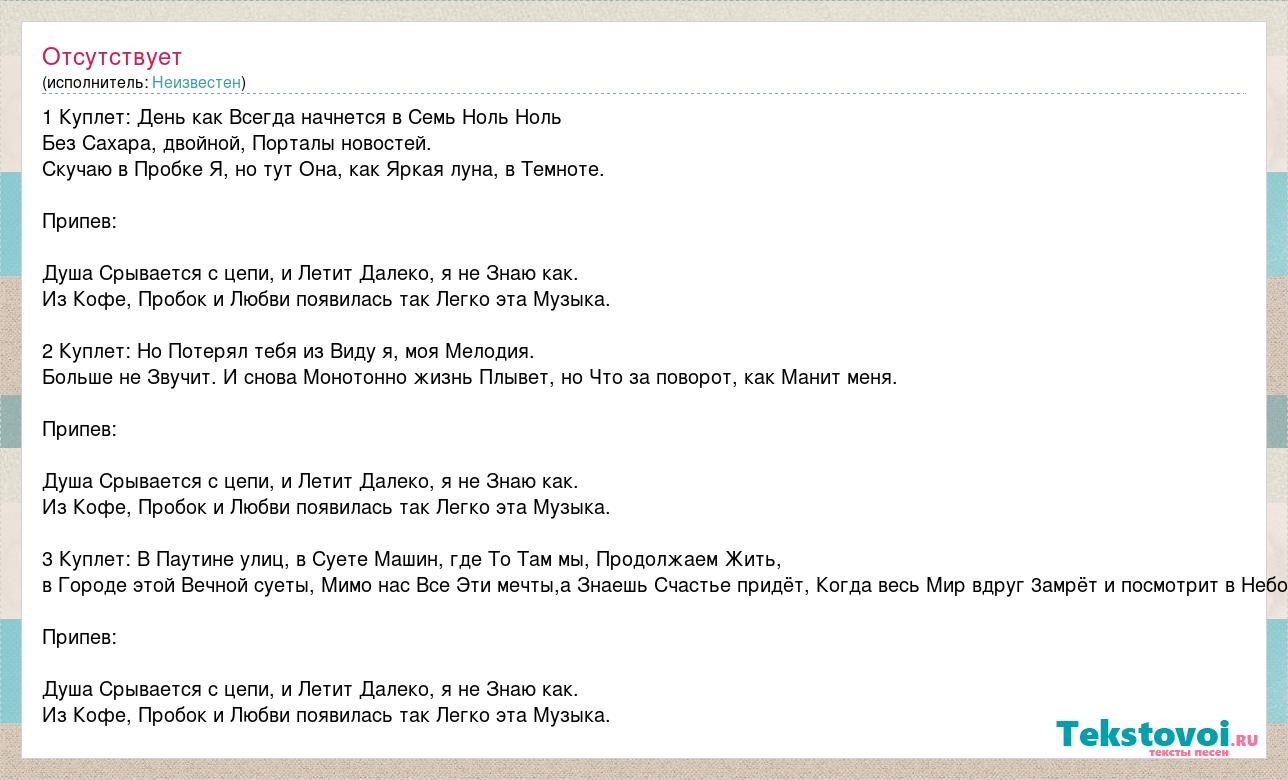Viewport: 1288px width, 780px height.
Task: Click the song title Отсутствует
Action: point(112,57)
